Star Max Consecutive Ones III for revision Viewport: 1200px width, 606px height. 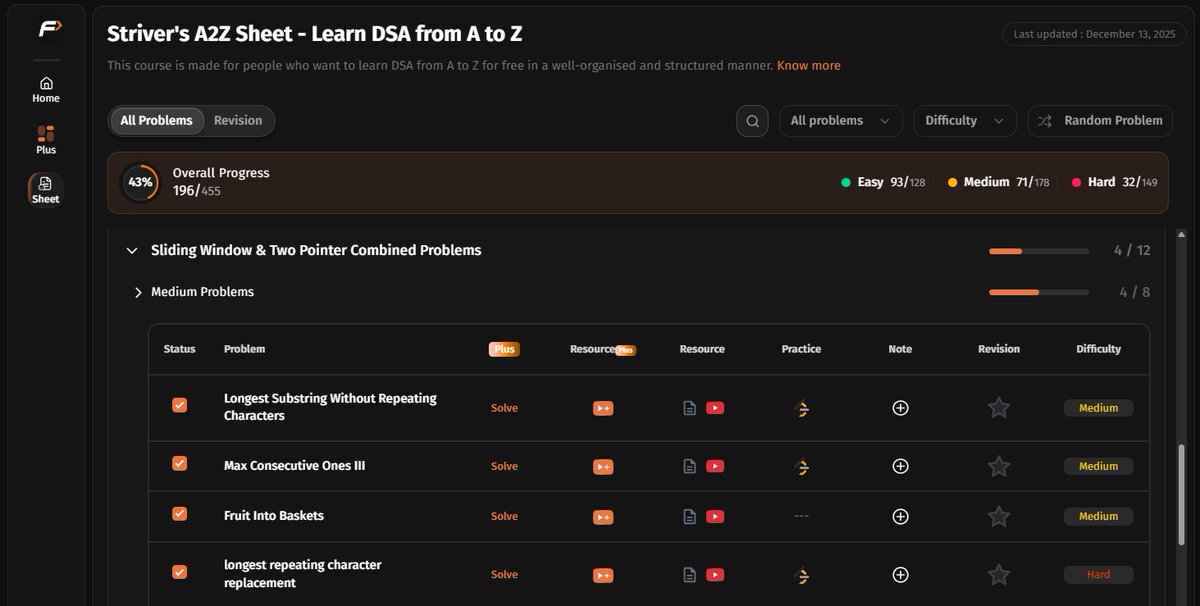(999, 466)
